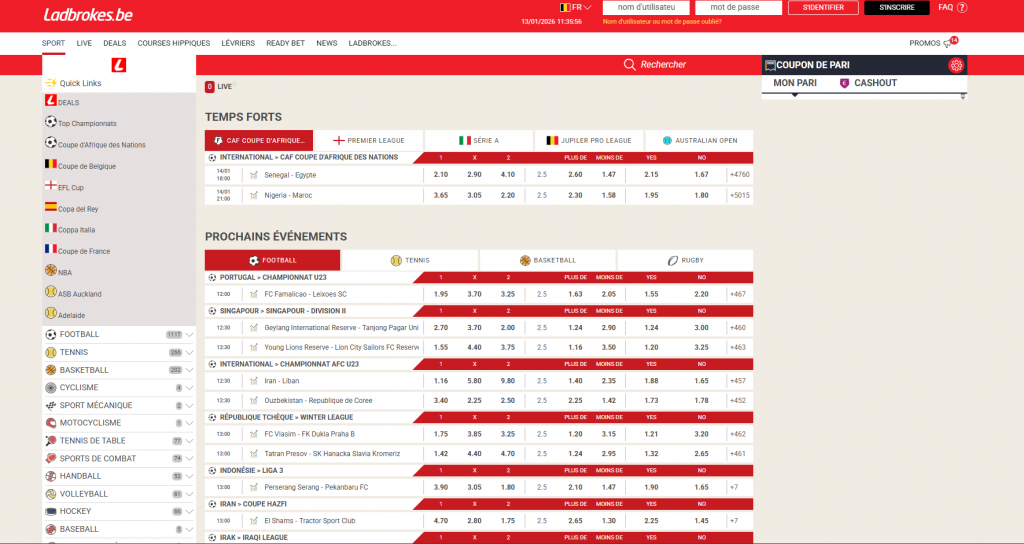Viewport: 1024px width, 544px height.
Task: Open forgotten username or password link
Action: tap(662, 22)
